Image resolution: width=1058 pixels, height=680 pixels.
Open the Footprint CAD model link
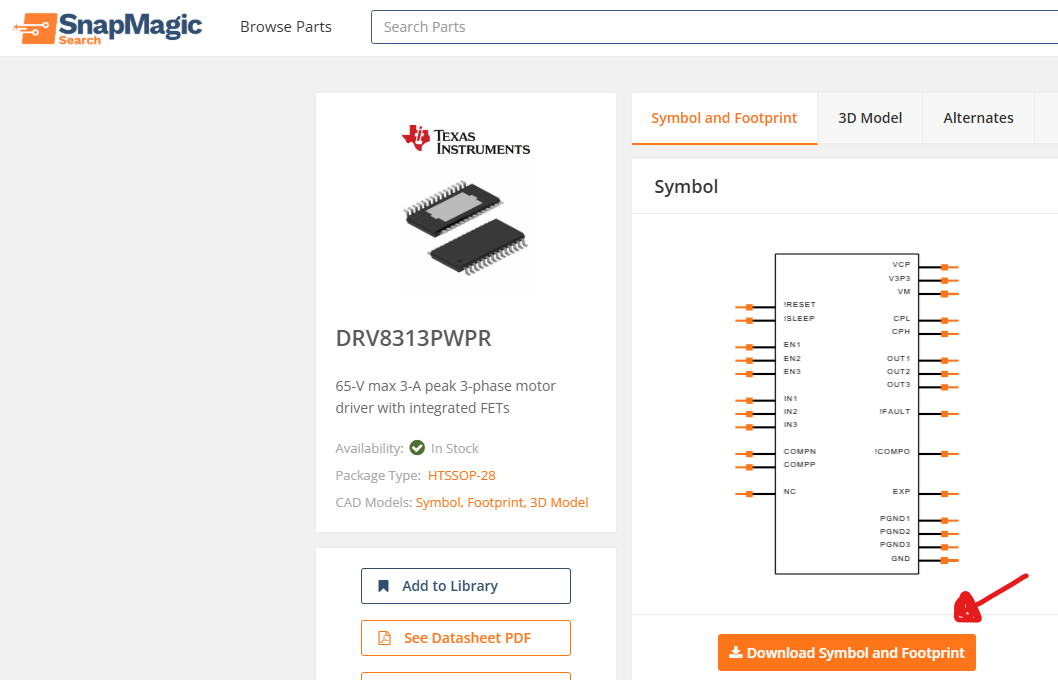click(497, 503)
